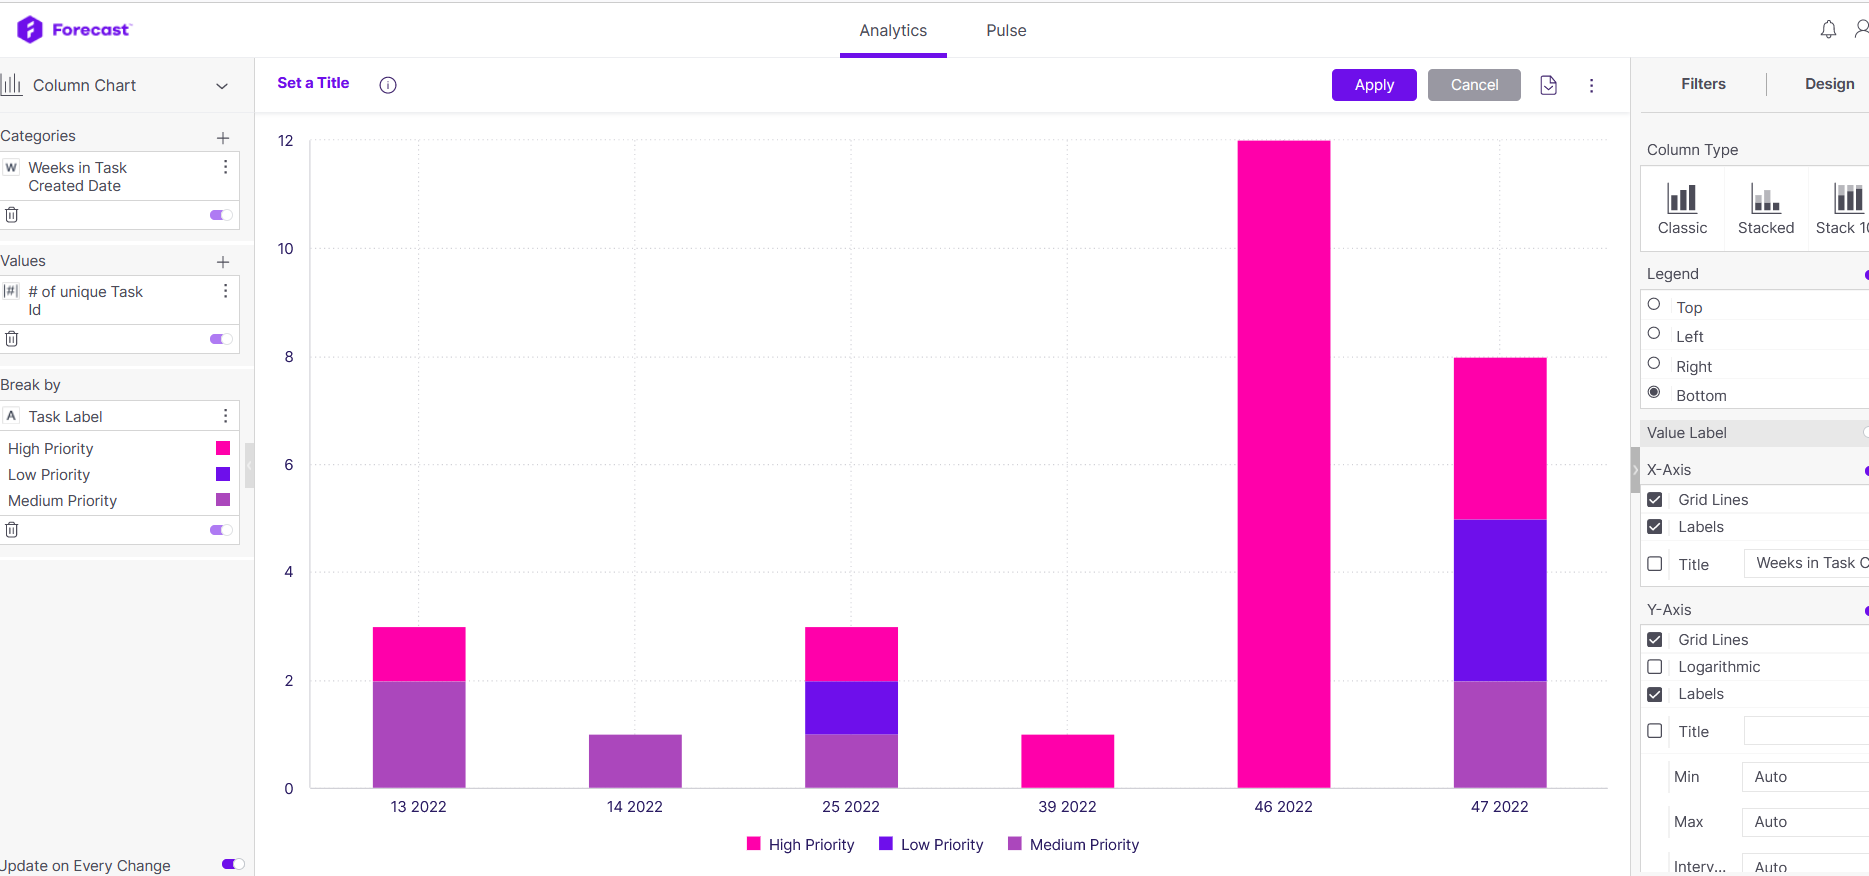The image size is (1869, 876).
Task: Click the Apply button
Action: tap(1374, 85)
